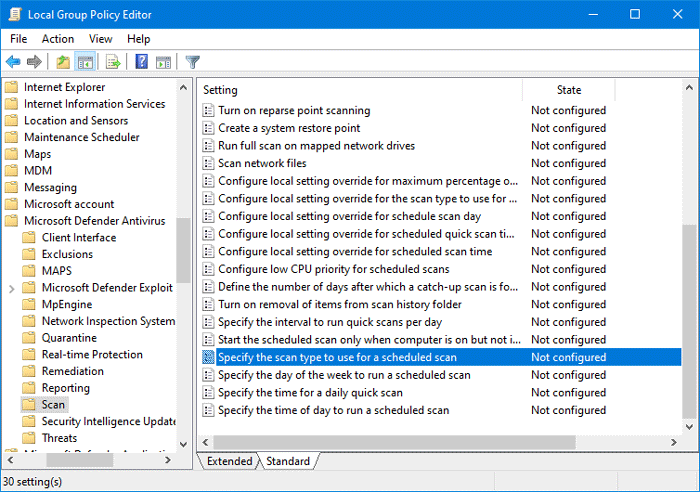The image size is (700, 492).
Task: Open the View menu
Action: point(100,39)
